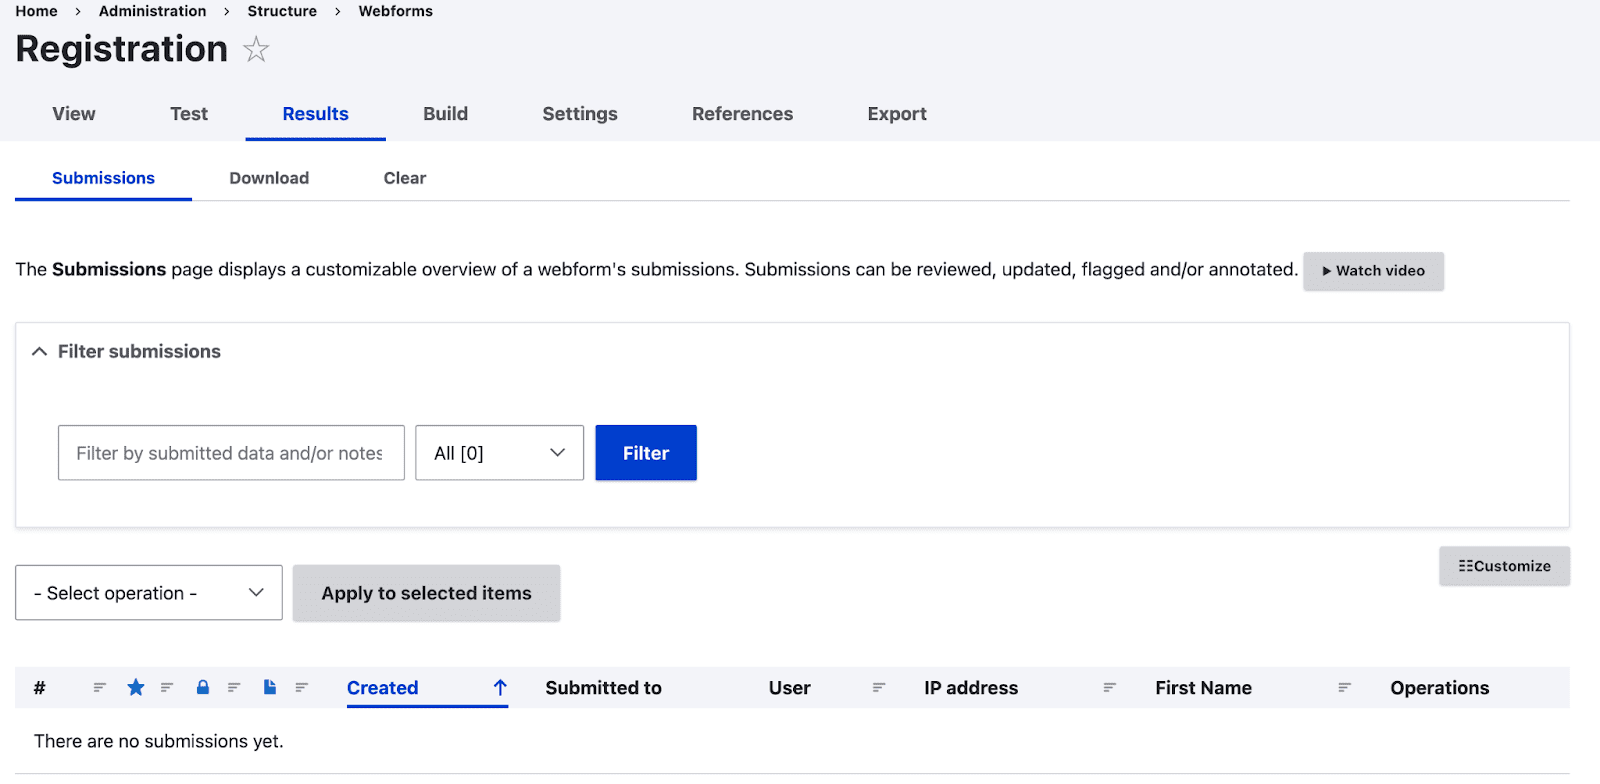Click the ascending sort arrow next to Created

tap(500, 687)
